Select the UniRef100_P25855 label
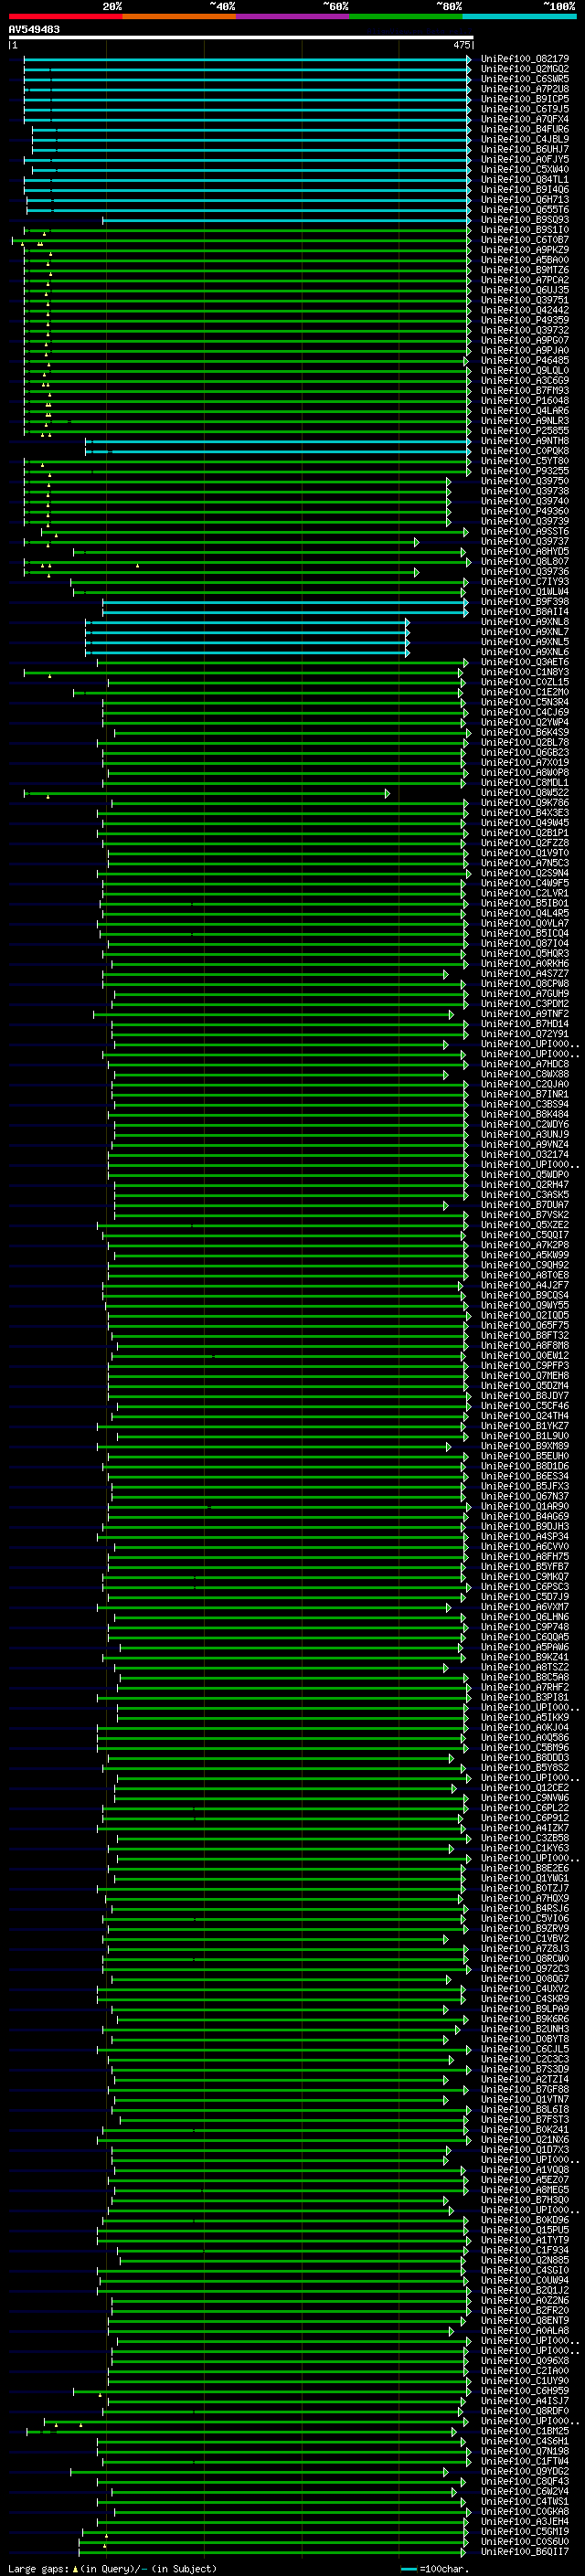The width and height of the screenshot is (585, 2576). 525,430
